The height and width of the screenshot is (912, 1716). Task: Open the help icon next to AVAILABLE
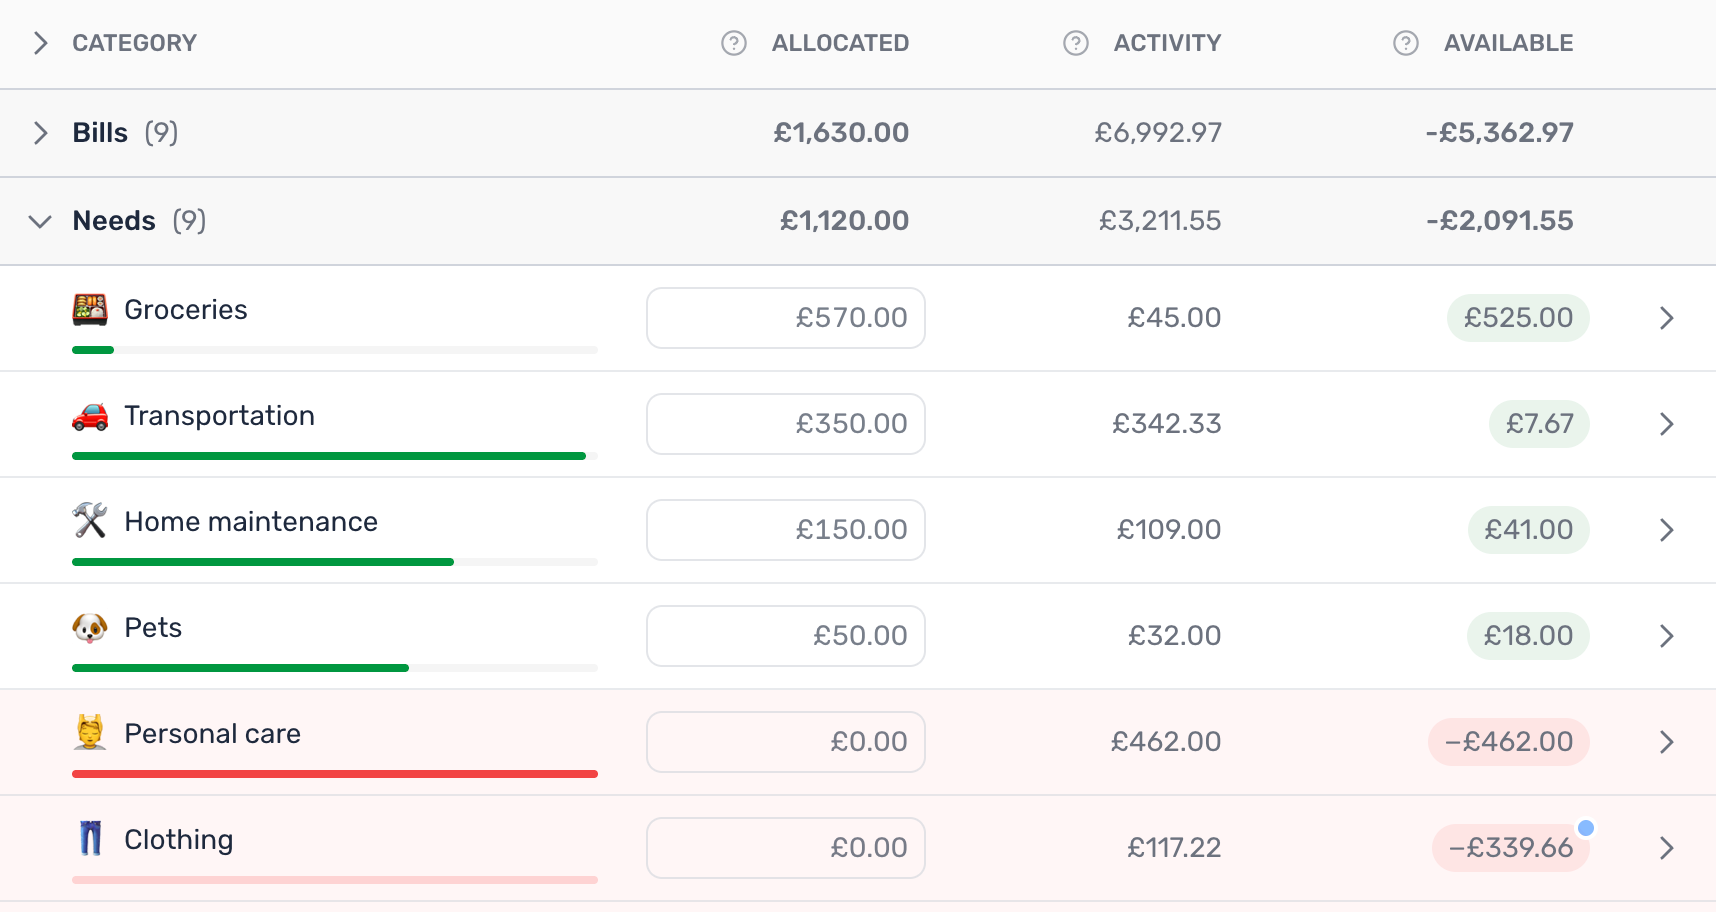(1404, 43)
